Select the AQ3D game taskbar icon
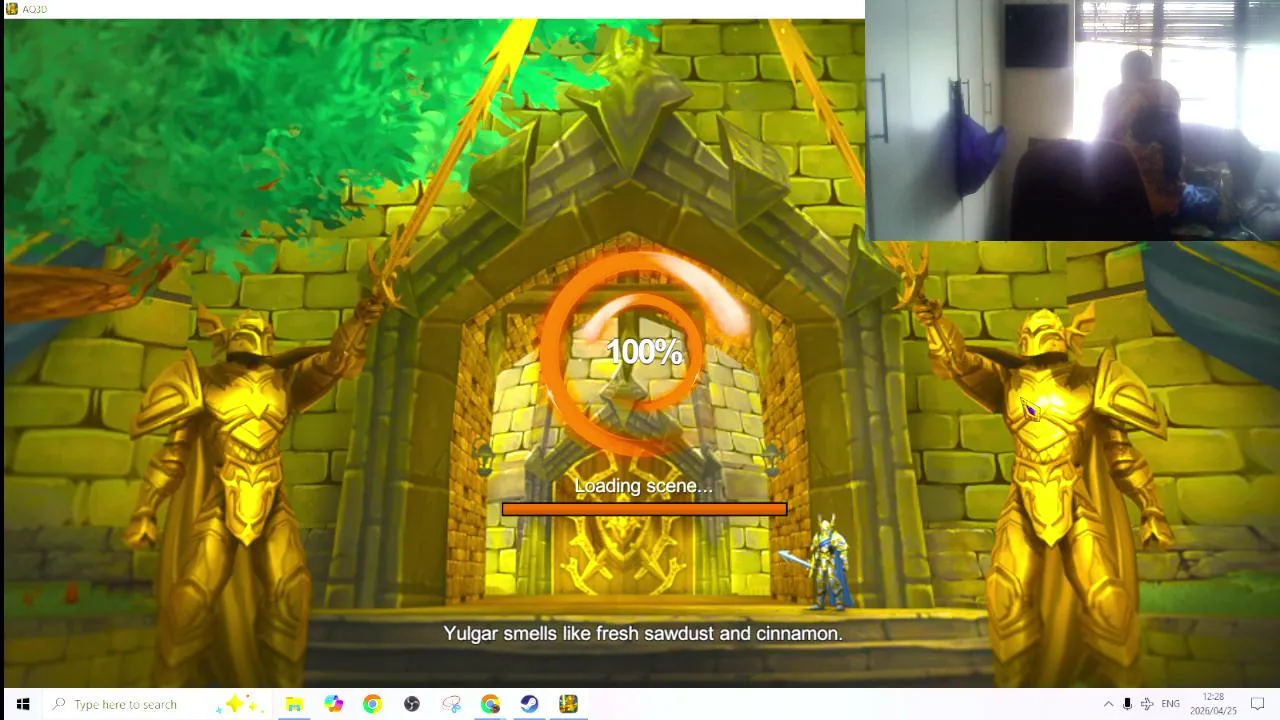 coord(568,704)
